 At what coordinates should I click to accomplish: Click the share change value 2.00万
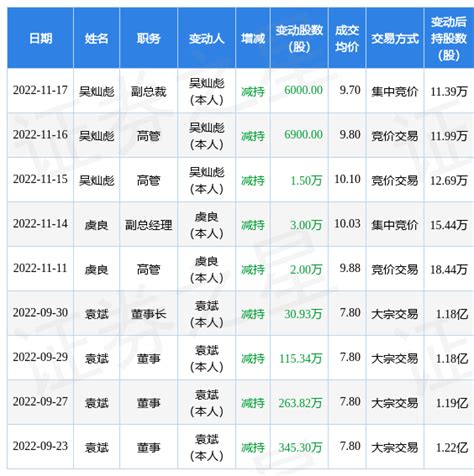(306, 269)
